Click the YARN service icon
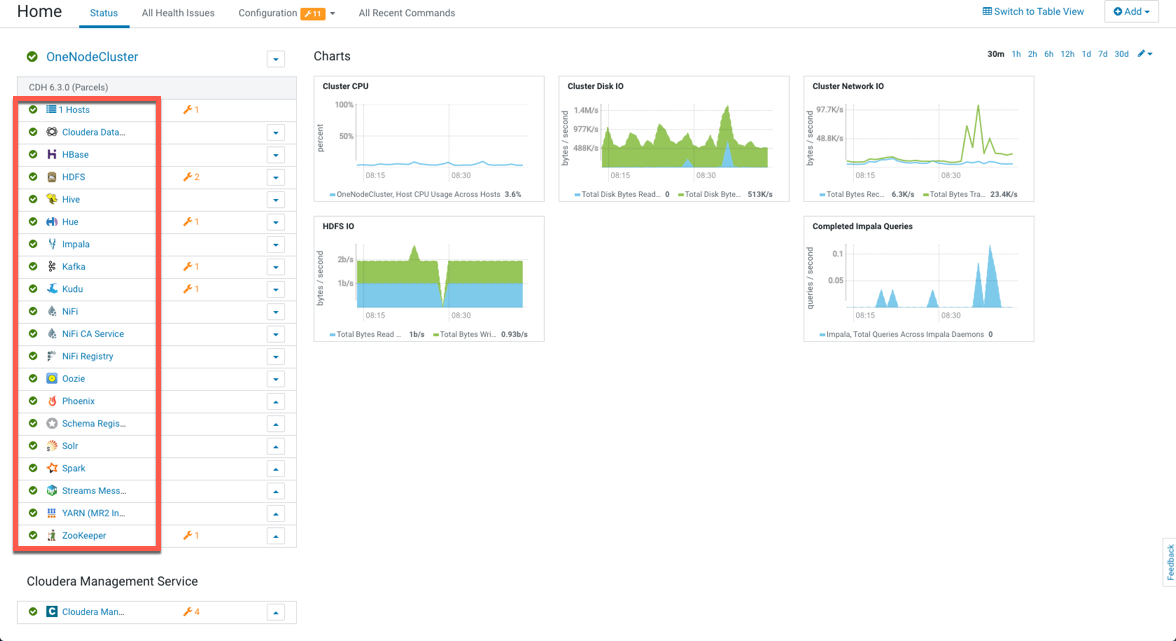Image resolution: width=1176 pixels, height=641 pixels. click(52, 513)
